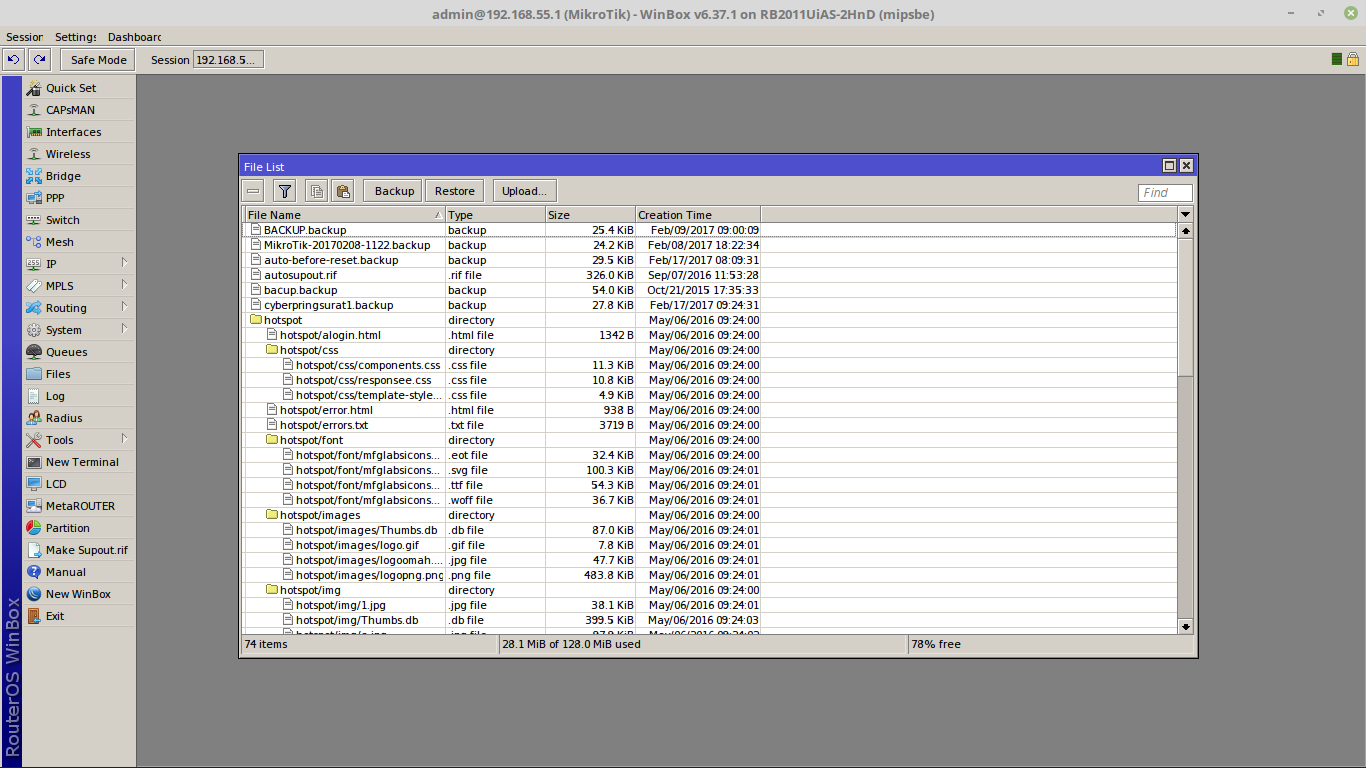Expand the Tools submenu

(x=79, y=440)
